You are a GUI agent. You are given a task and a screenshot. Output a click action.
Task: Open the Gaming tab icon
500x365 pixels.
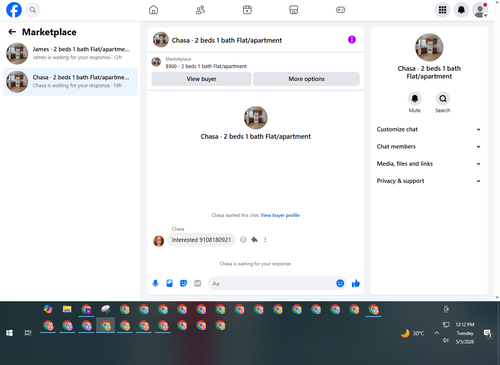coord(340,10)
